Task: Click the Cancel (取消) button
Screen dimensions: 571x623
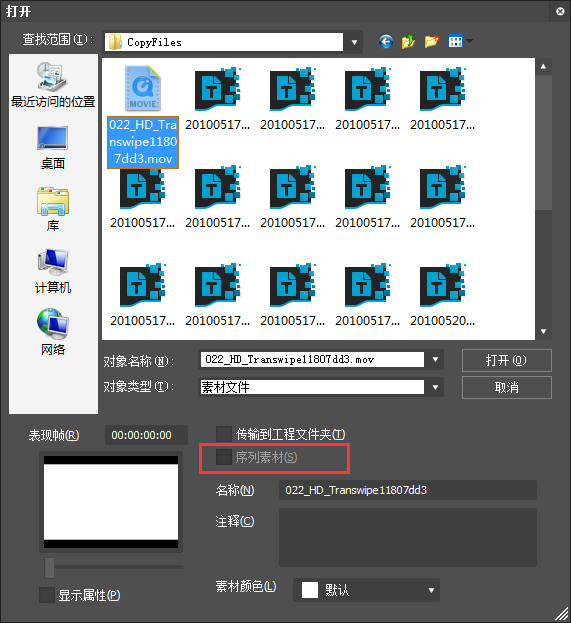Action: pos(507,387)
